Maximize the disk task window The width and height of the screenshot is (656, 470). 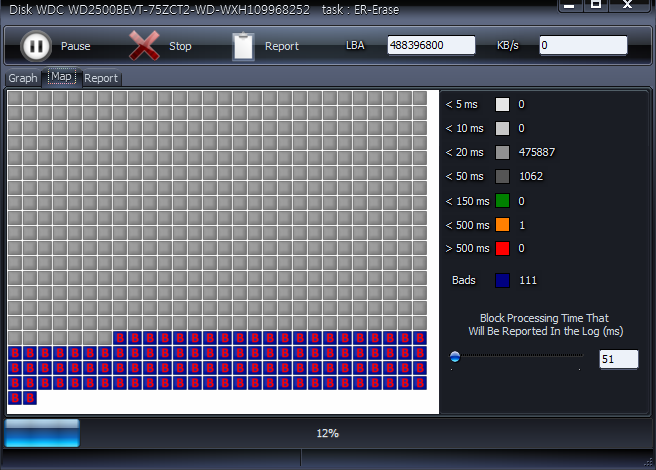coord(596,5)
